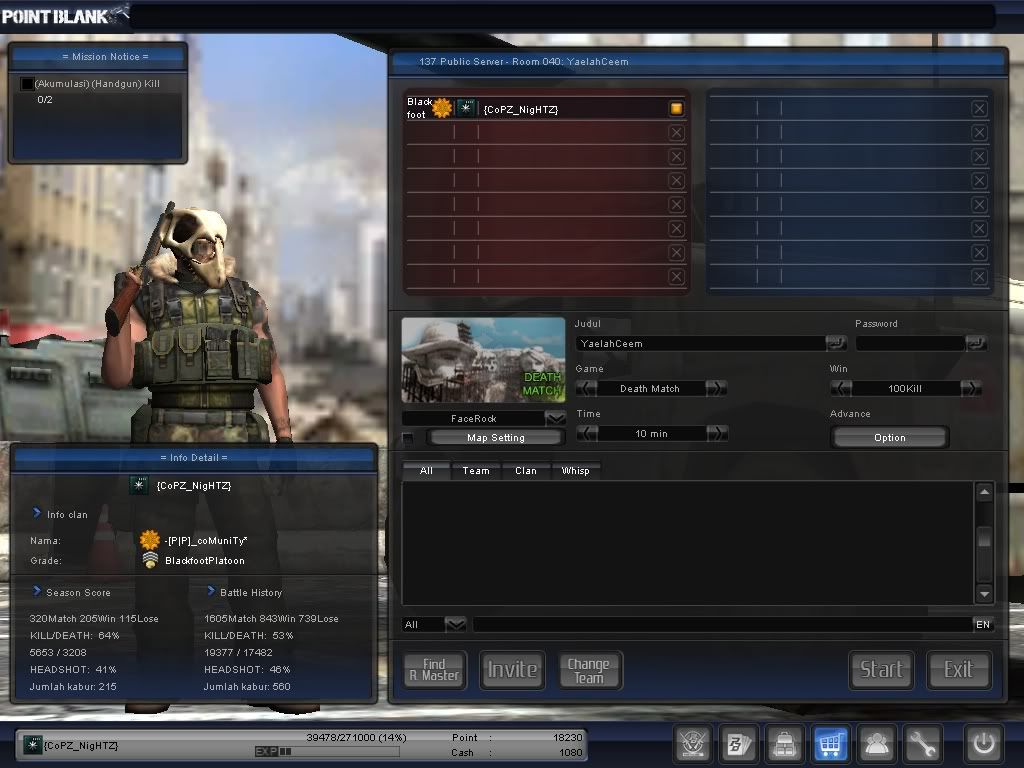The height and width of the screenshot is (768, 1024).
Task: Close the fifth red team slot
Action: (677, 204)
